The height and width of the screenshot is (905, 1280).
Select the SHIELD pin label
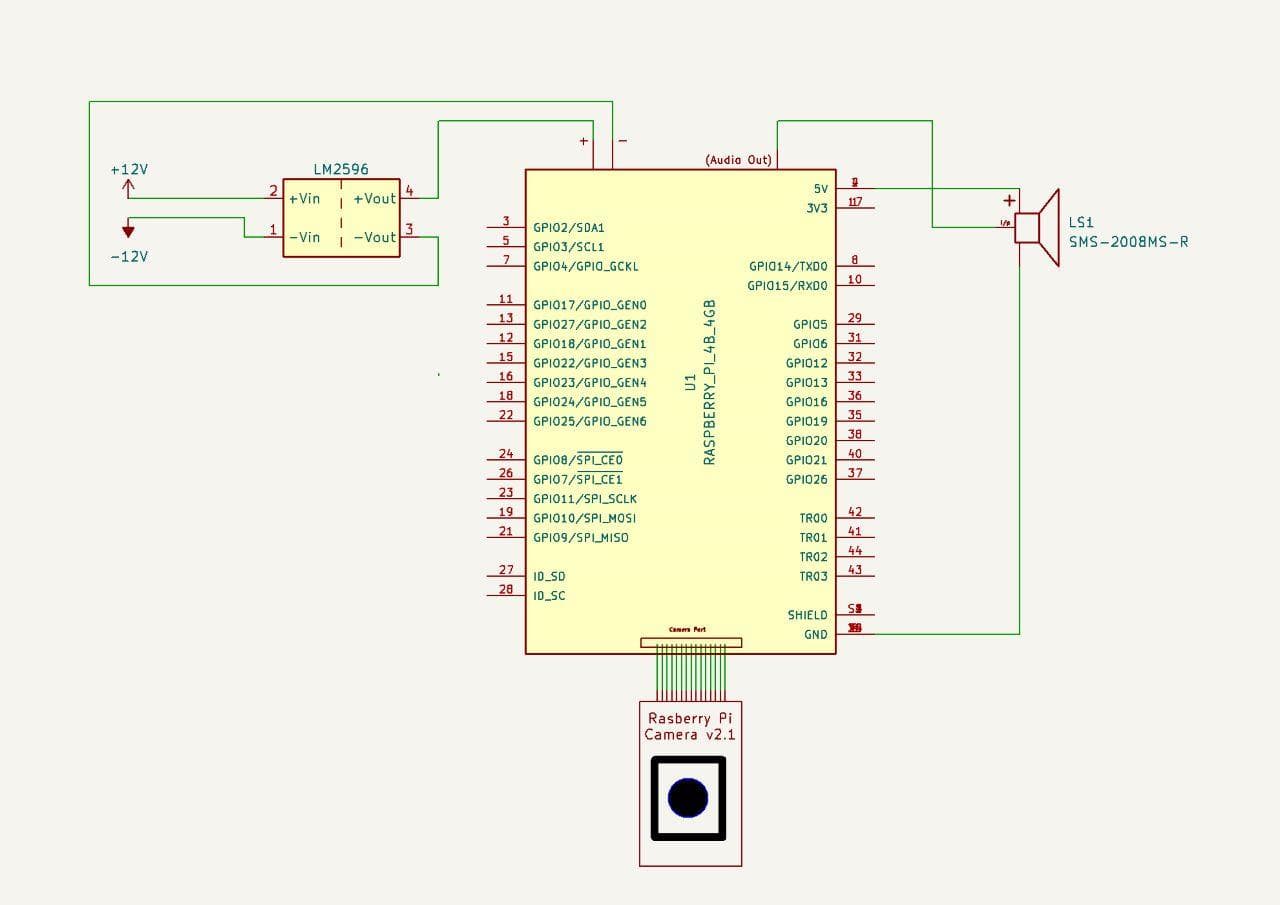[808, 616]
